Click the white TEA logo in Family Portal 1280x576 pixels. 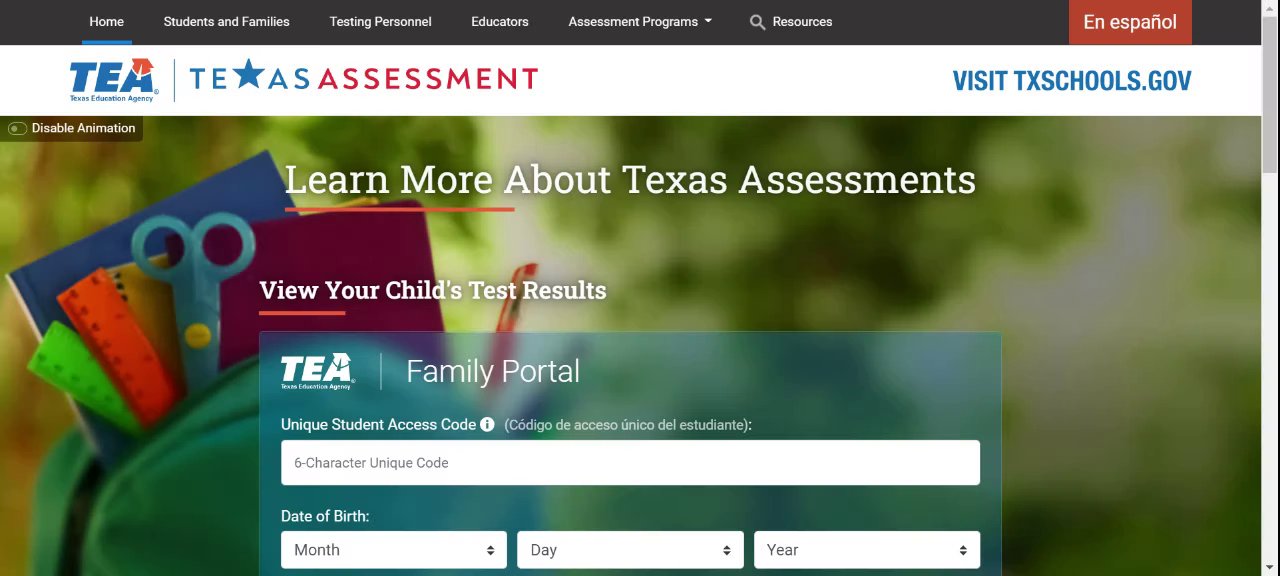pos(317,371)
